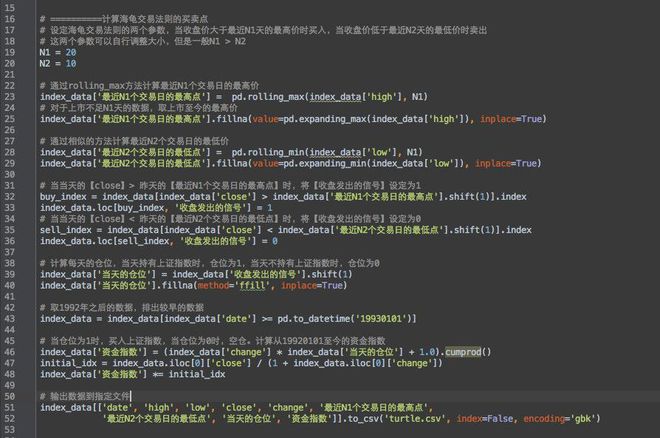The width and height of the screenshot is (660, 438).
Task: Click line number 52 in the gutter
Action: pyautogui.click(x=9, y=419)
